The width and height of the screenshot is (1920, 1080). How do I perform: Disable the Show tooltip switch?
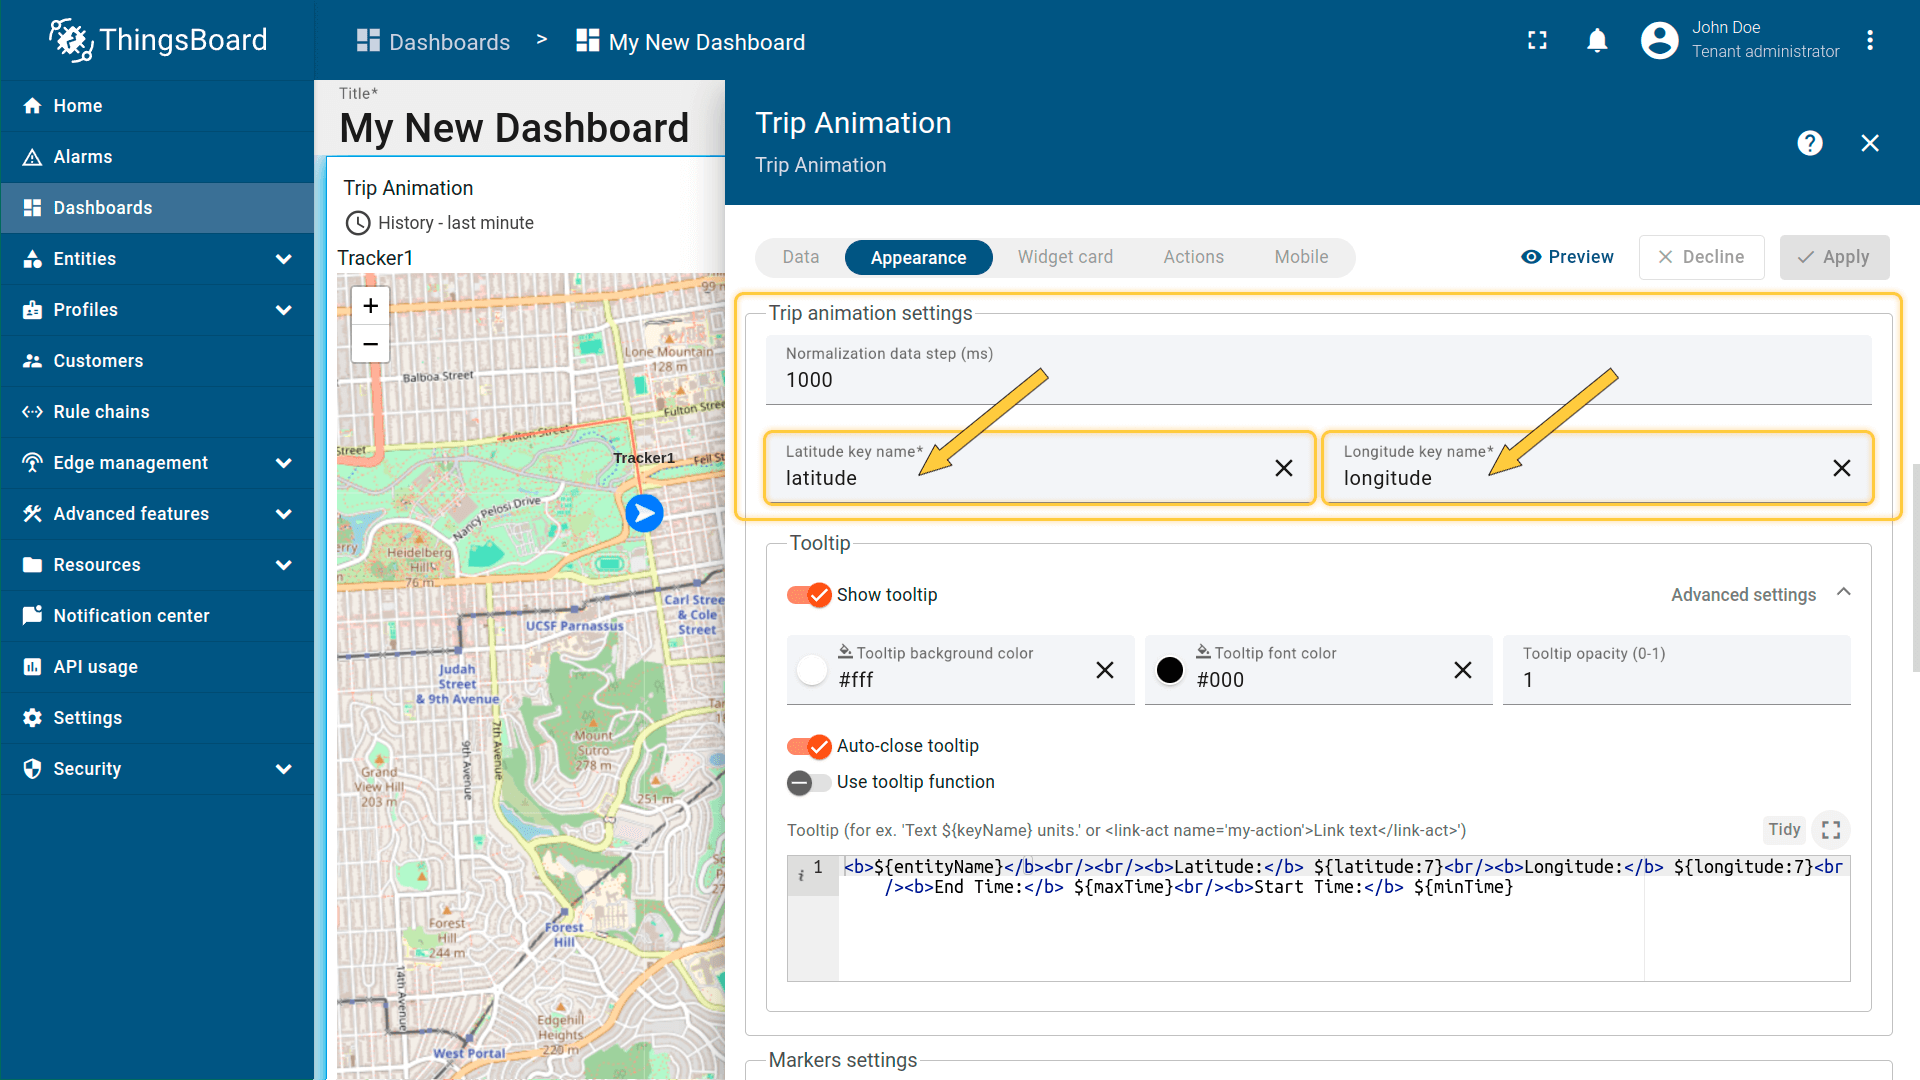pos(809,595)
